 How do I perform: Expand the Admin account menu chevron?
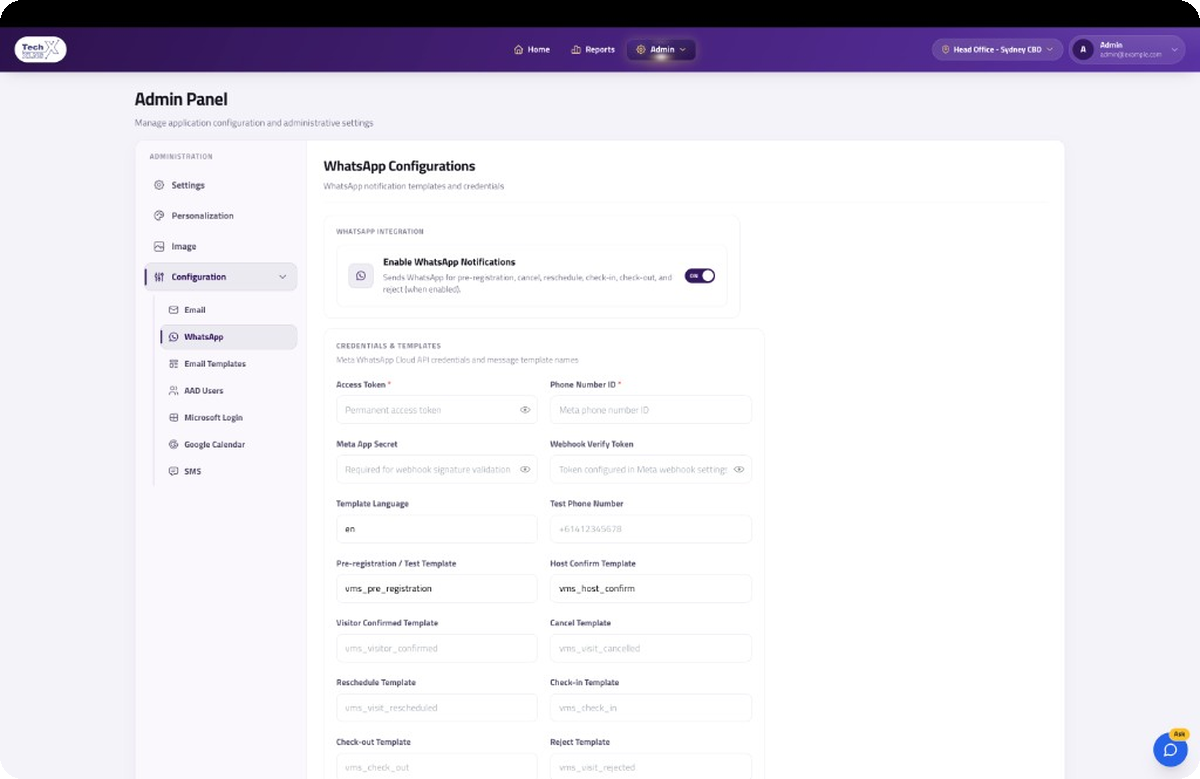(x=1174, y=49)
